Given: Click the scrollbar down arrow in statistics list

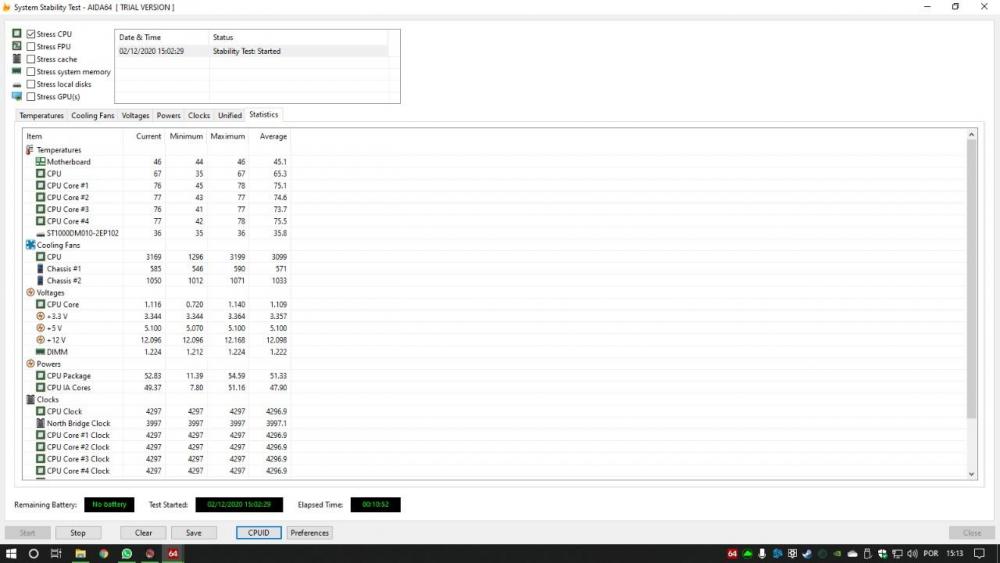Looking at the screenshot, I should pyautogui.click(x=970, y=473).
